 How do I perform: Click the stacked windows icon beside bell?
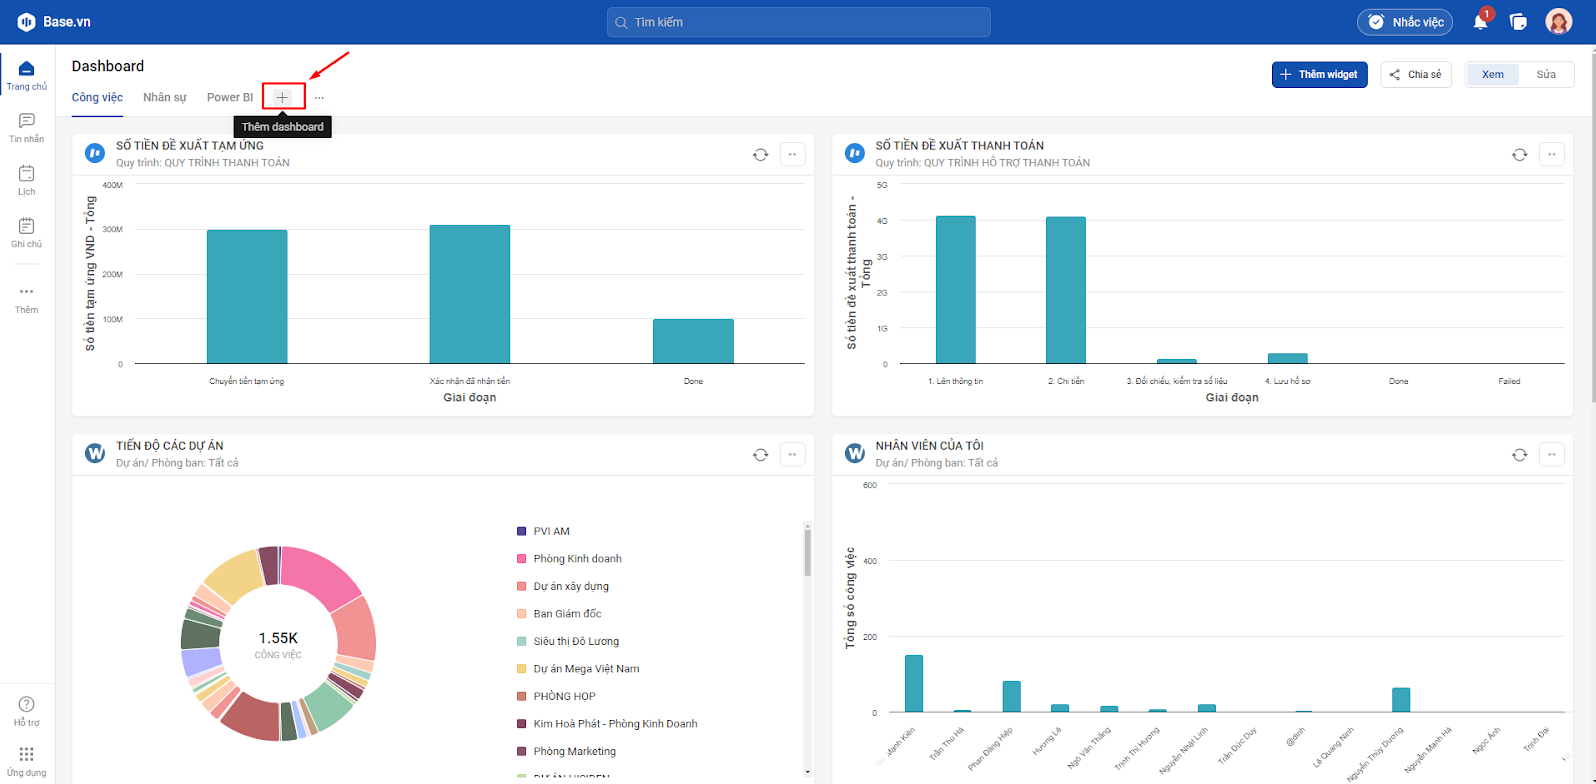pos(1518,22)
